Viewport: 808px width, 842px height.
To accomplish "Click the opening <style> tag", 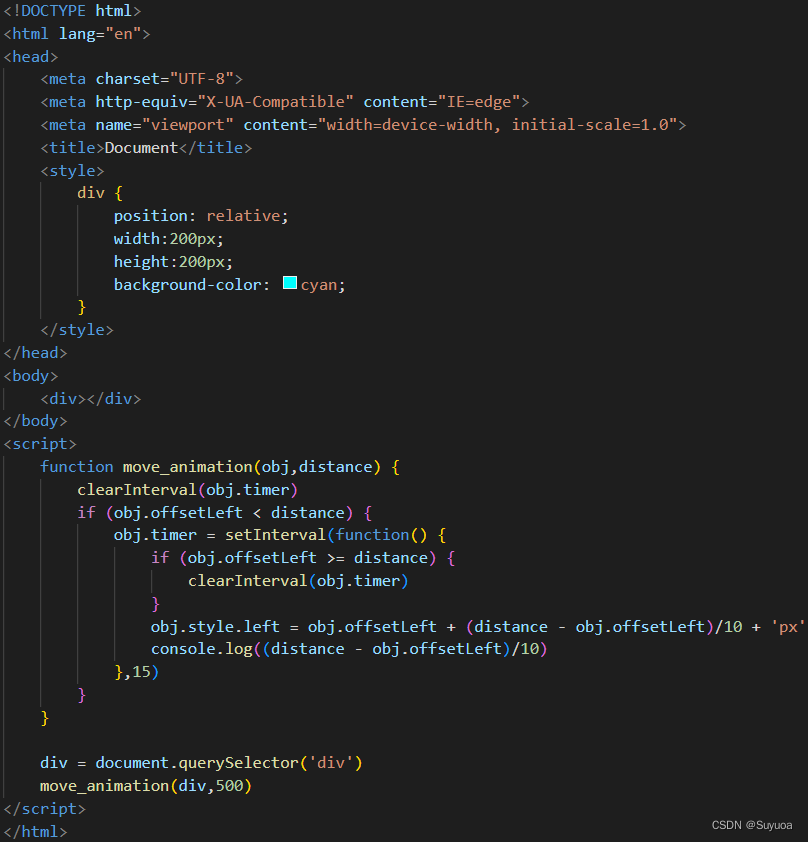I will [x=72, y=171].
